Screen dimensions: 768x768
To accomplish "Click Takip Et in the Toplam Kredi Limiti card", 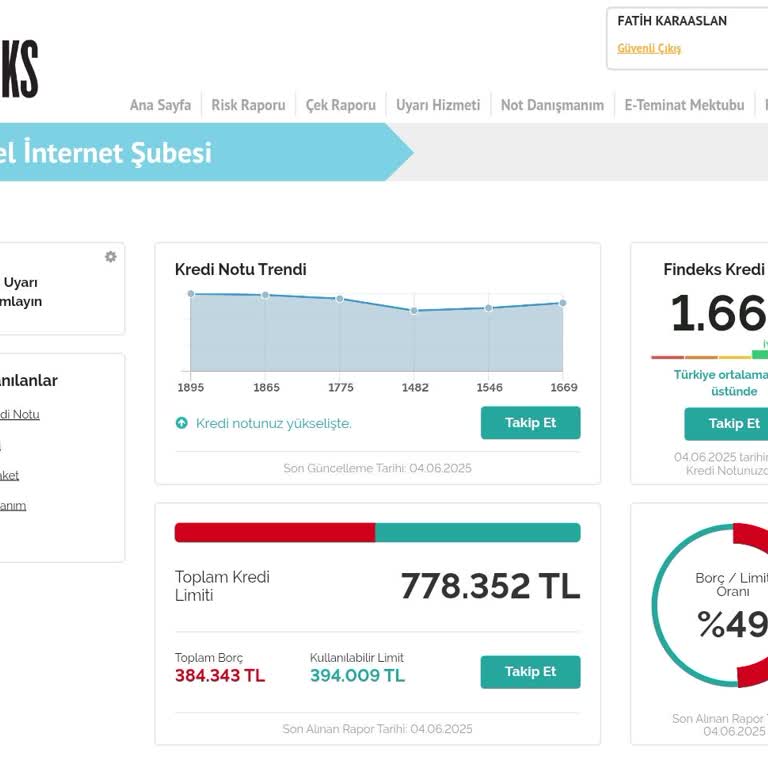I will 530,672.
